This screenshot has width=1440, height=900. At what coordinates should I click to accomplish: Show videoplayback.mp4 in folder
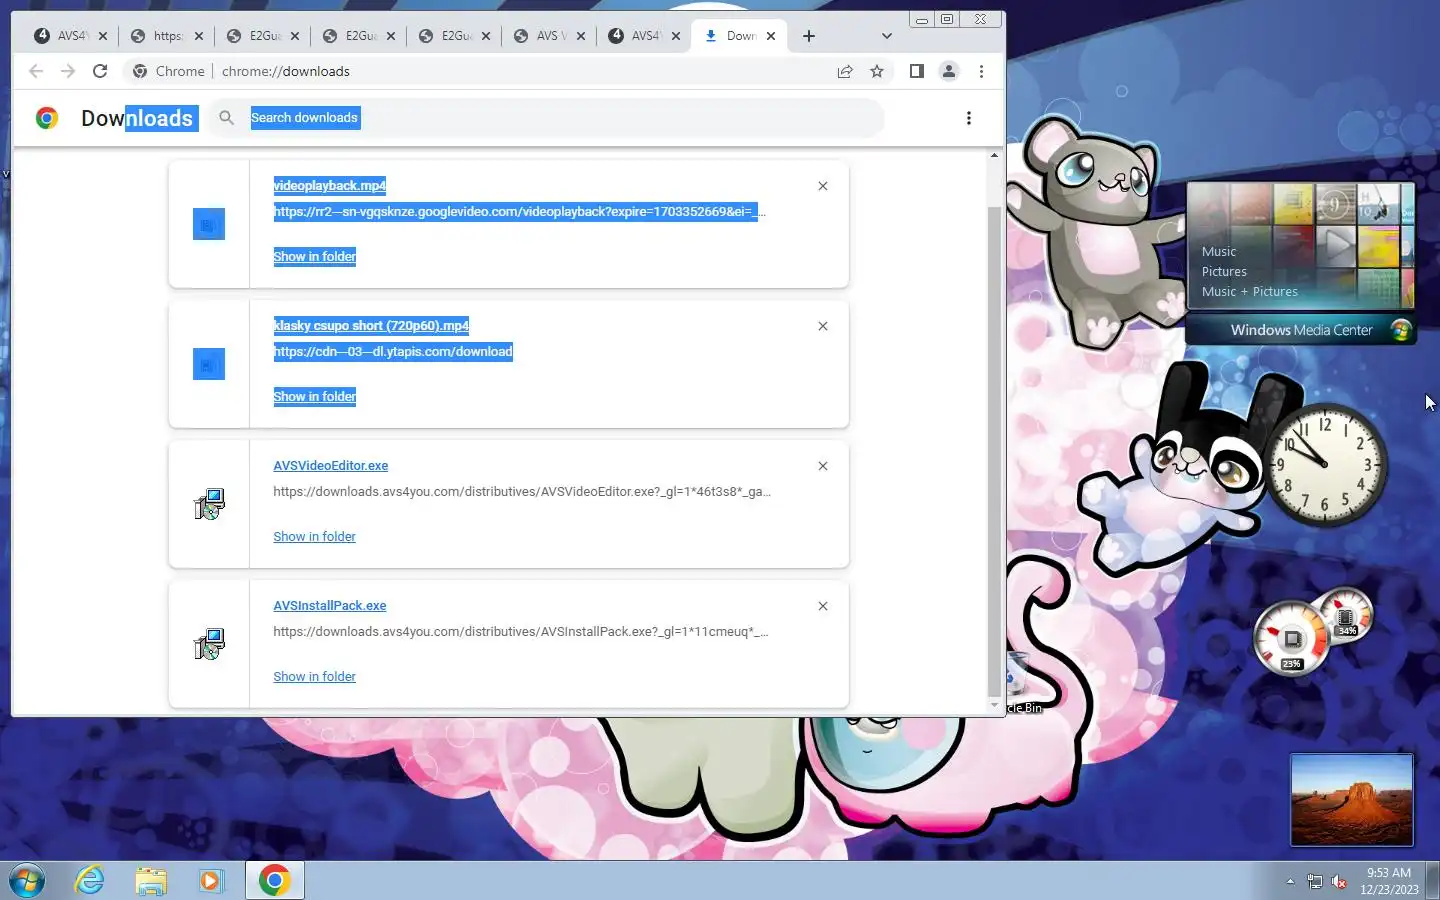click(x=314, y=257)
